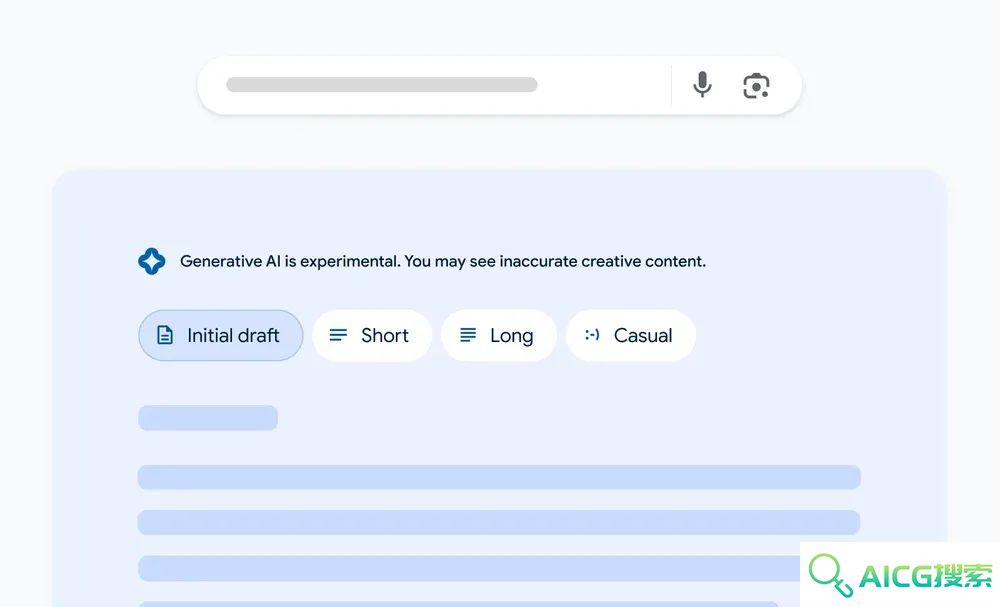Image resolution: width=1000 pixels, height=607 pixels.
Task: Click the blue Generative AI sparkle icon
Action: [152, 261]
